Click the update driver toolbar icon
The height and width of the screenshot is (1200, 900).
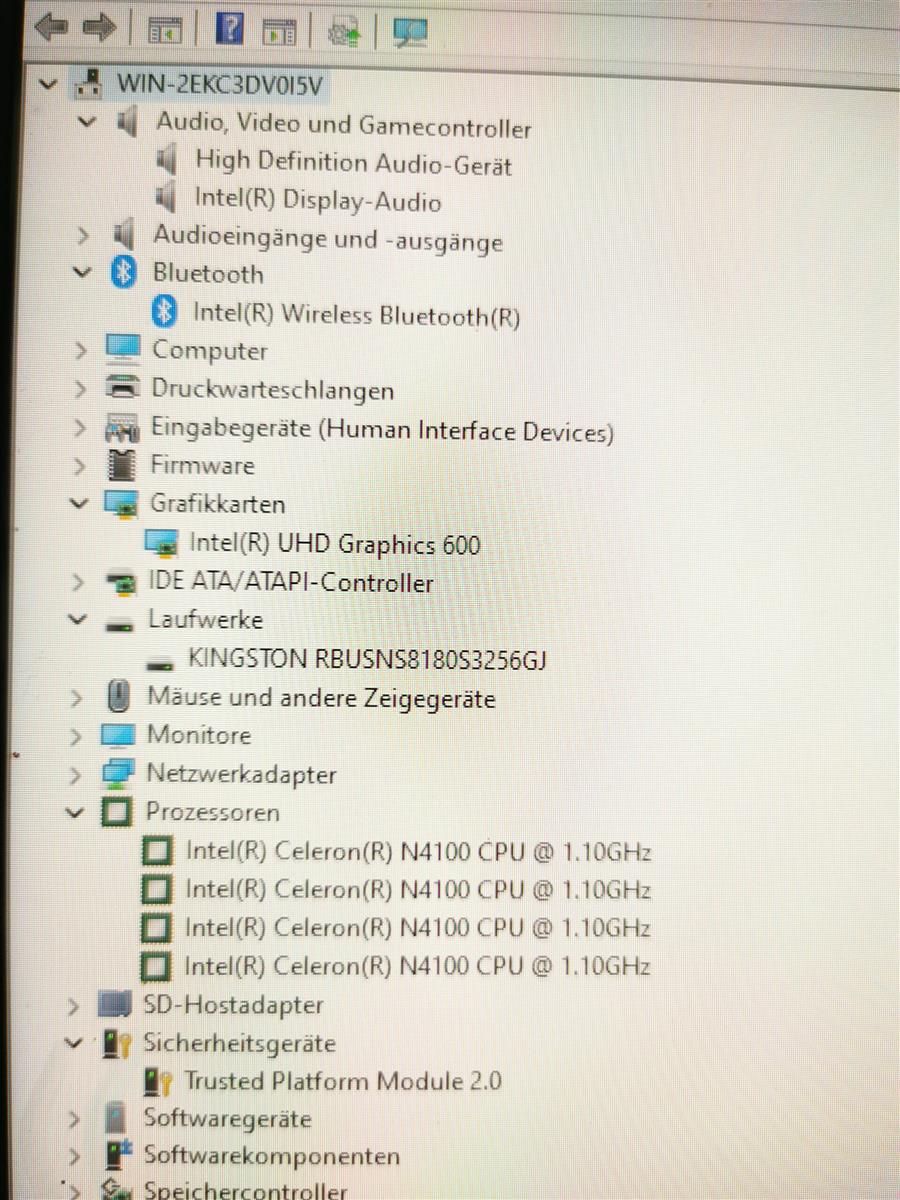click(x=346, y=33)
